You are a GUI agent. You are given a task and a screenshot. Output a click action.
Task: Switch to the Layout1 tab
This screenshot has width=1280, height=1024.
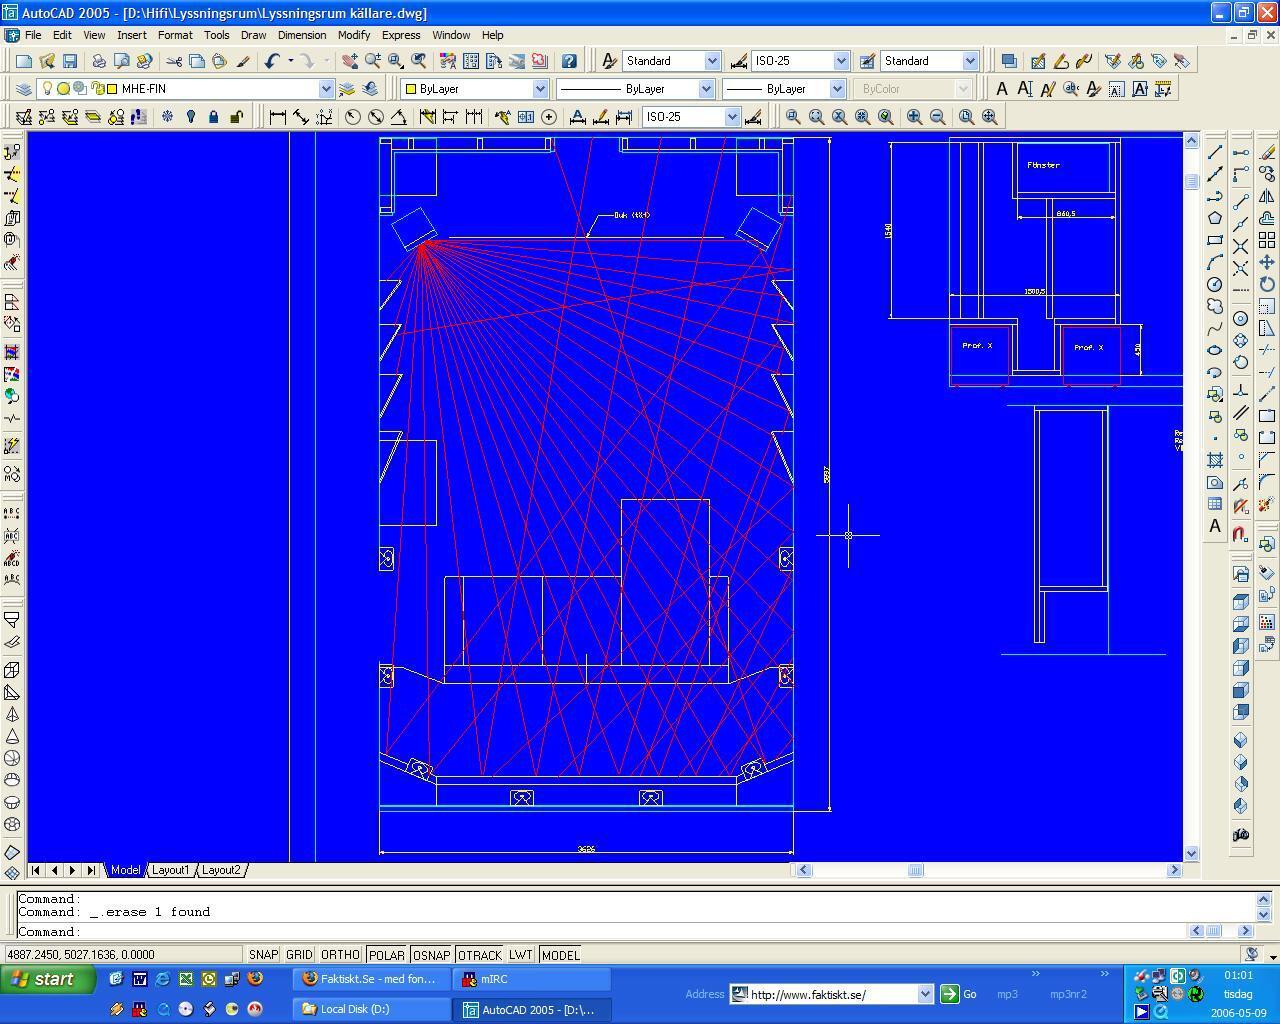coord(170,870)
